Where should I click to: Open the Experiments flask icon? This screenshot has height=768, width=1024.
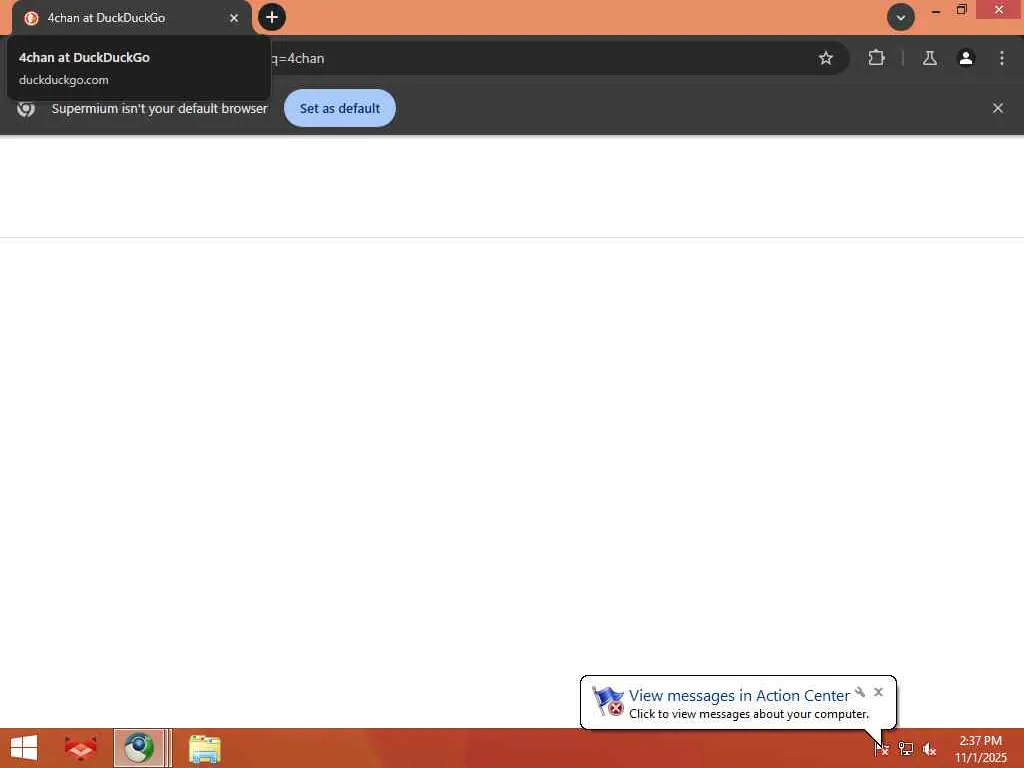tap(929, 58)
